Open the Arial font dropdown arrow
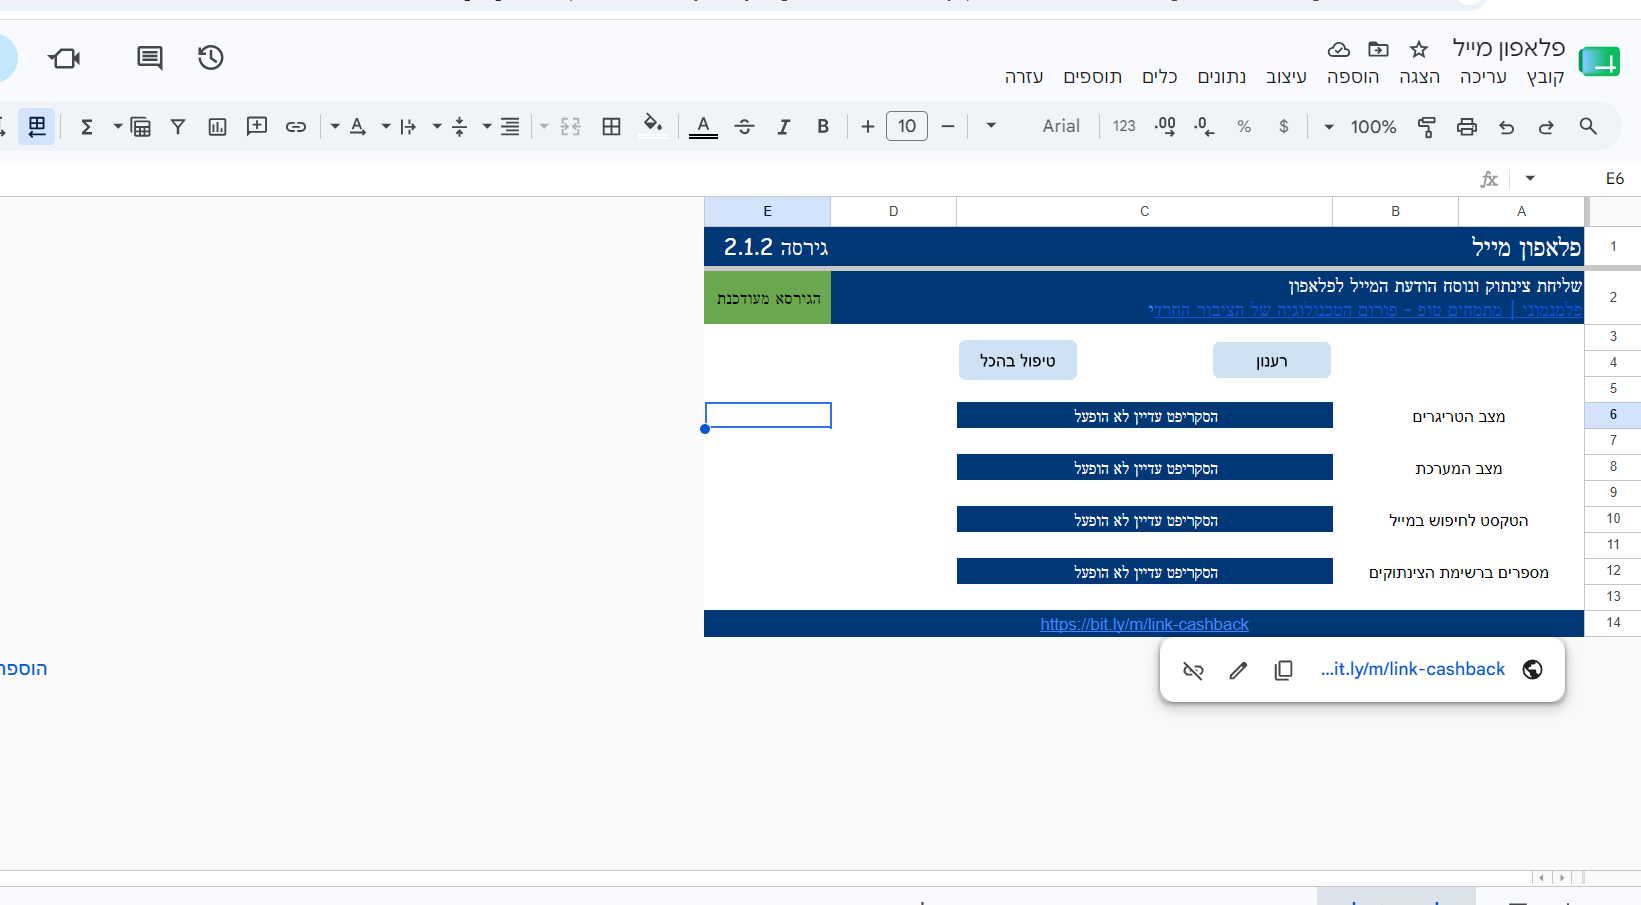1641x905 pixels. coord(991,126)
